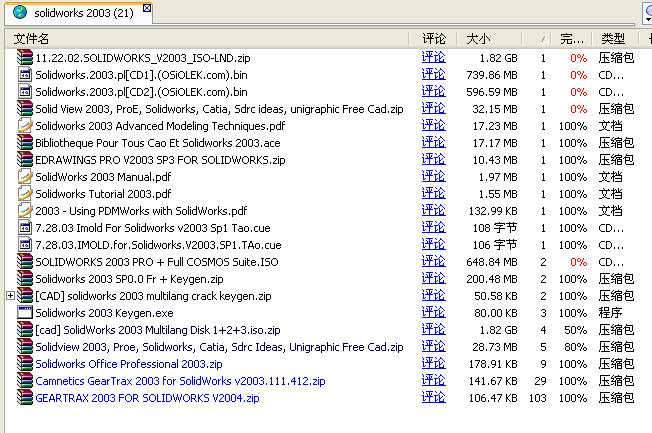The height and width of the screenshot is (433, 652).
Task: Click document icon of Advanced Modeling Techniques.pdf
Action: (25, 126)
